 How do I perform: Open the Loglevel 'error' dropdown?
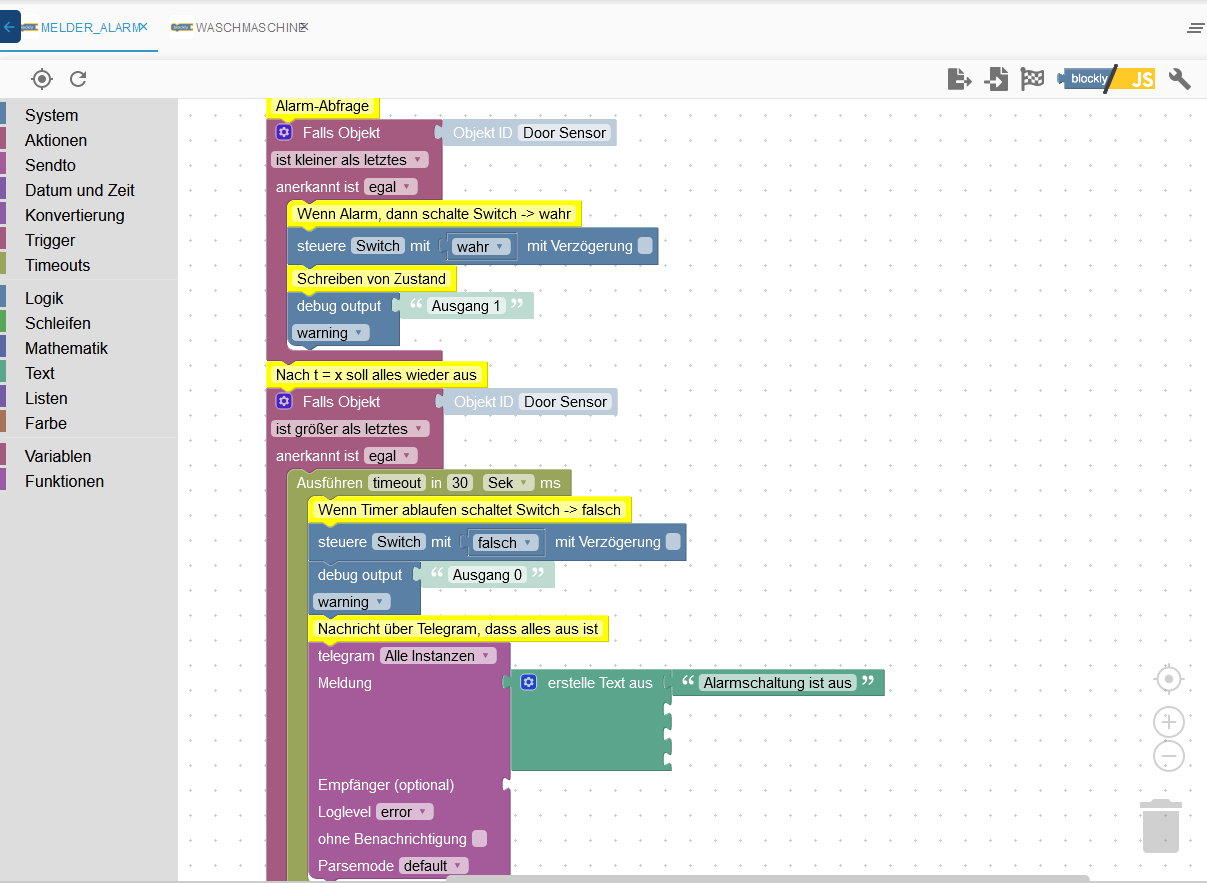click(405, 812)
